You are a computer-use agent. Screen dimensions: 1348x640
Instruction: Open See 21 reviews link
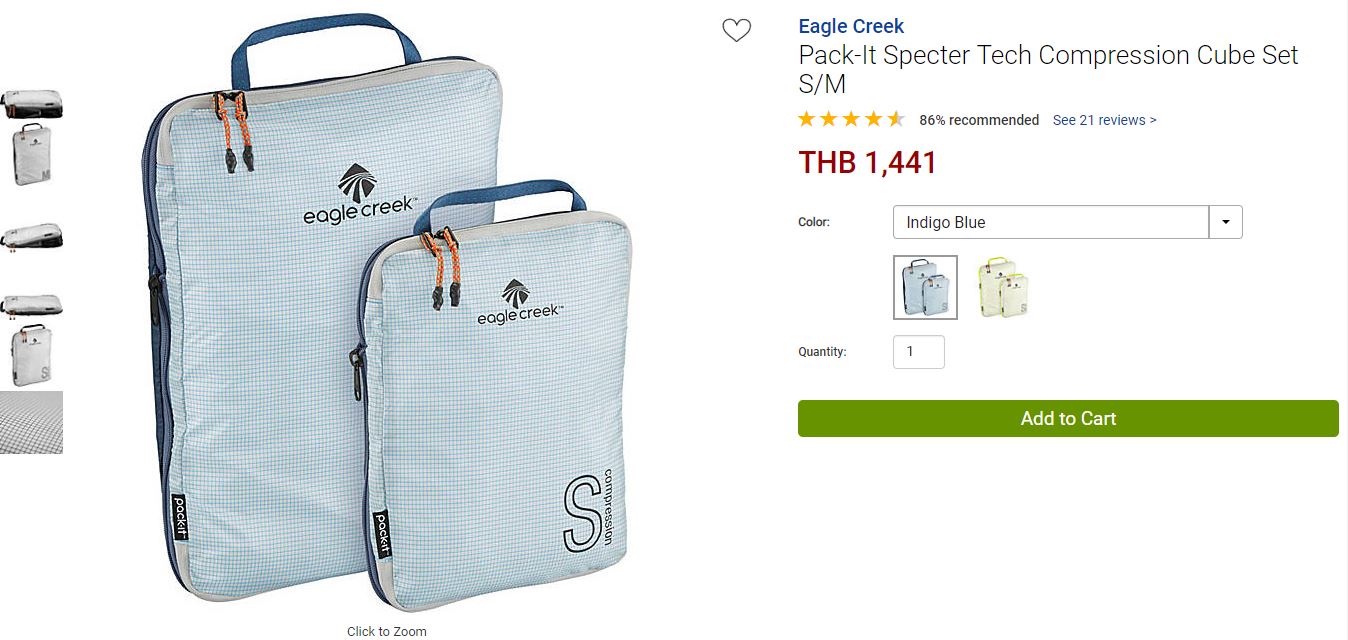tap(1104, 120)
